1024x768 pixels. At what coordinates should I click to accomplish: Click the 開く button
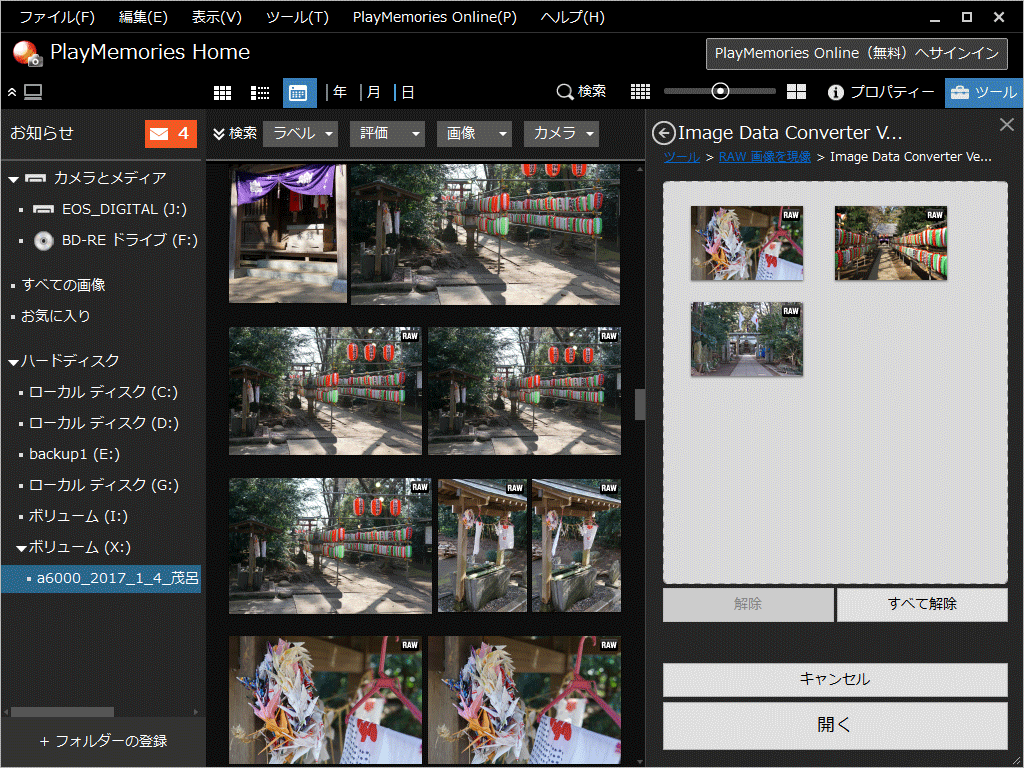click(x=835, y=725)
